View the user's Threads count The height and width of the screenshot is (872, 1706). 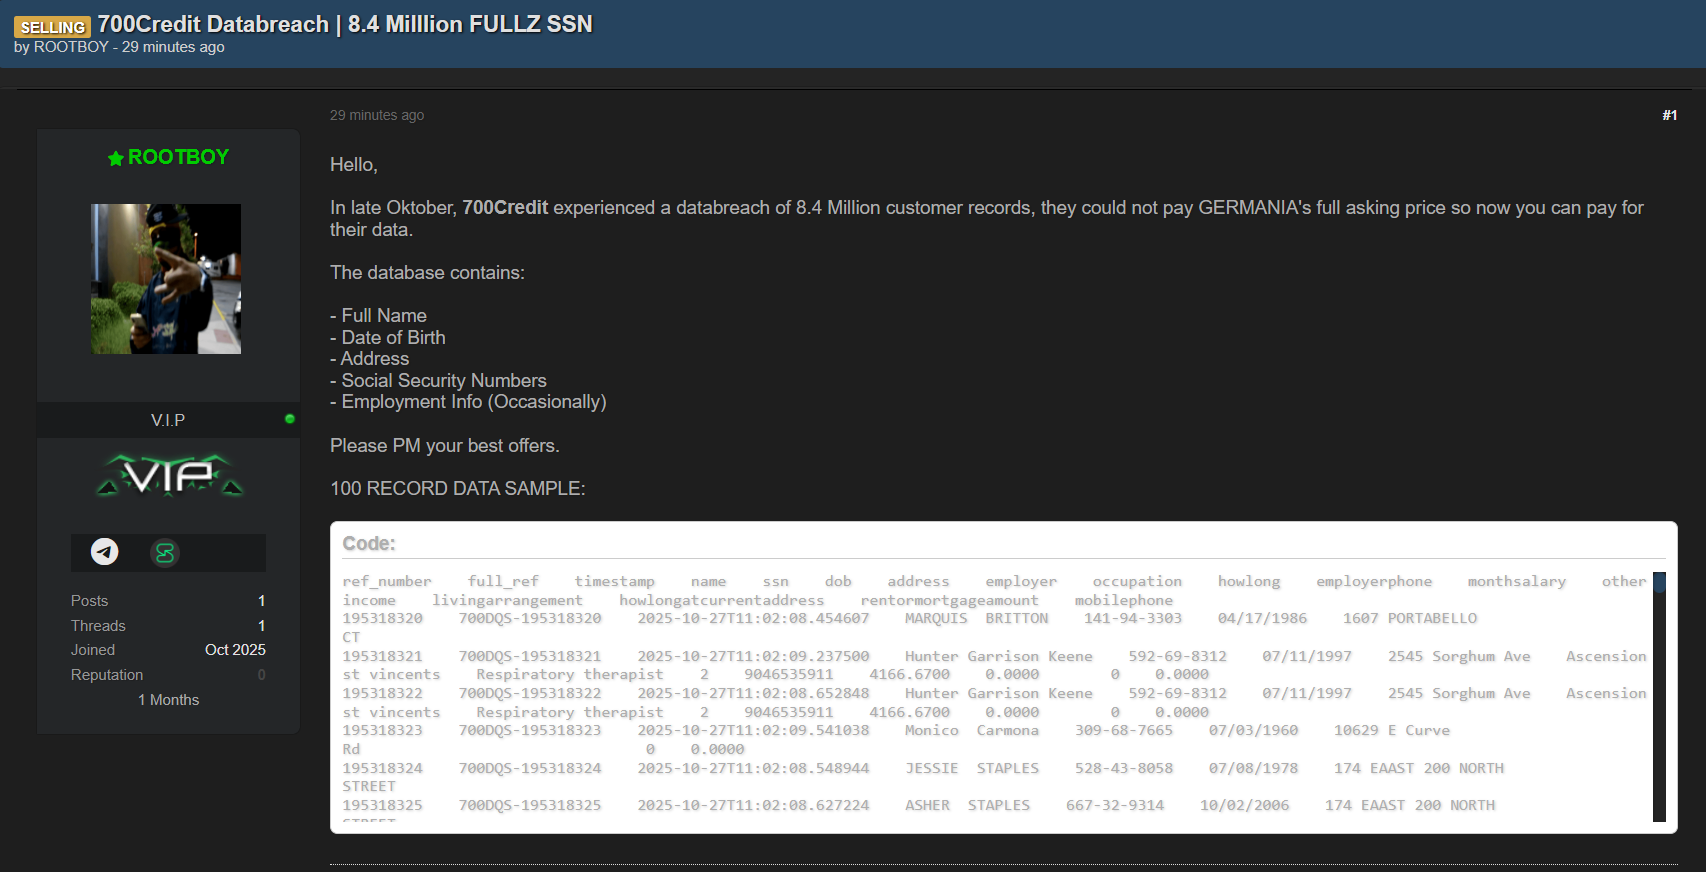[x=261, y=626]
